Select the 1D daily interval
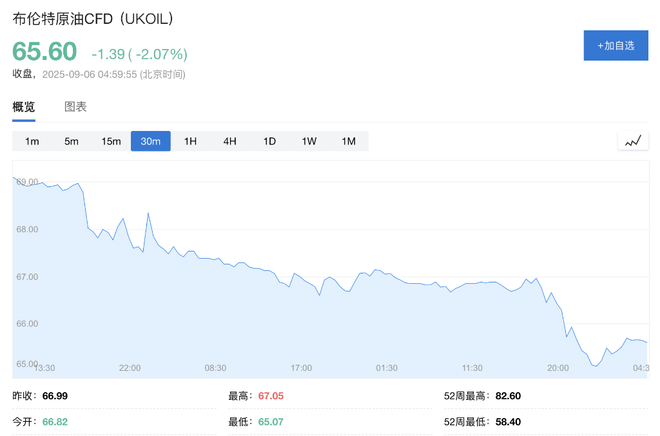The width and height of the screenshot is (660, 436). point(269,141)
